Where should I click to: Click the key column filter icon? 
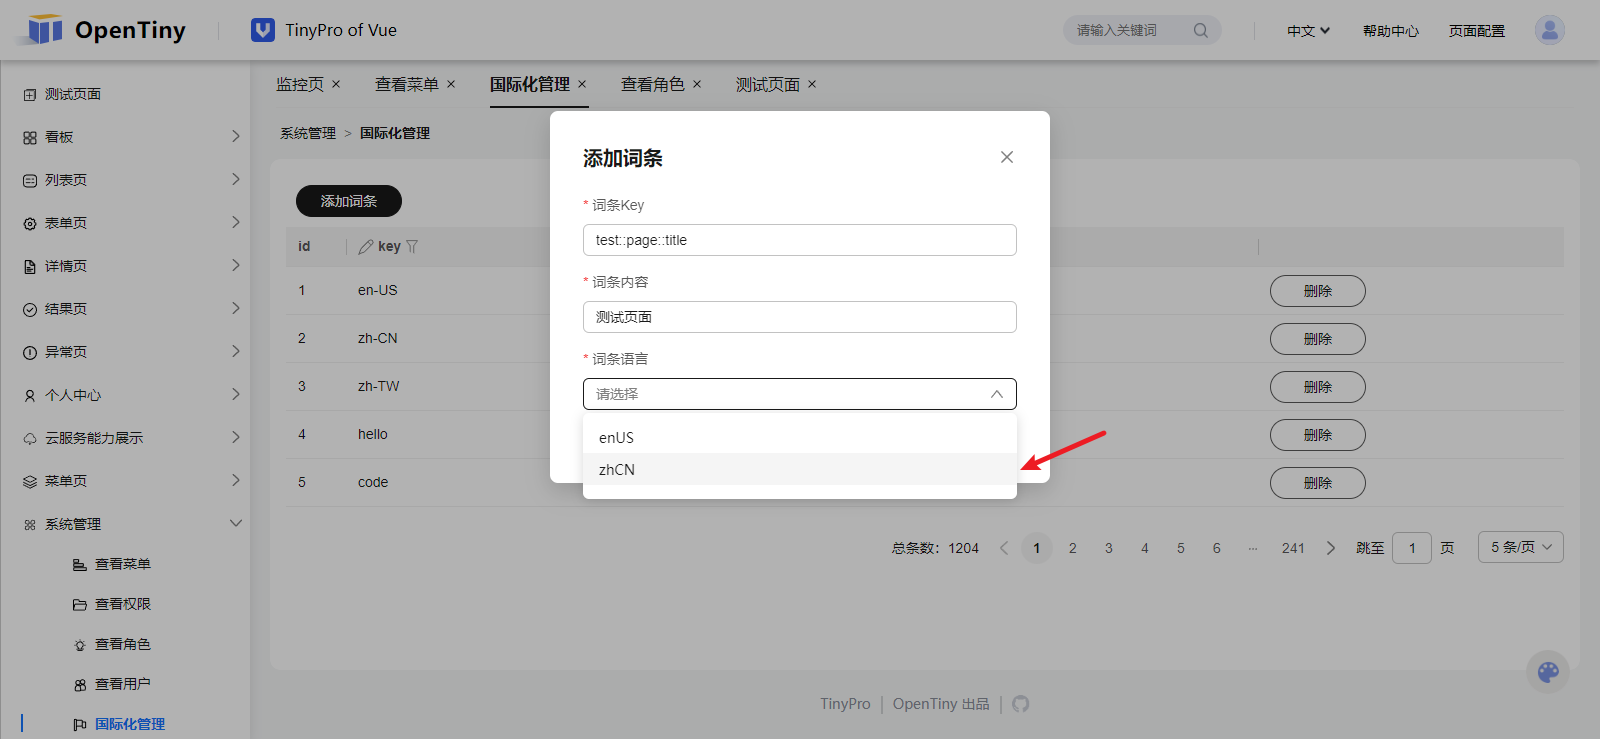click(x=412, y=246)
